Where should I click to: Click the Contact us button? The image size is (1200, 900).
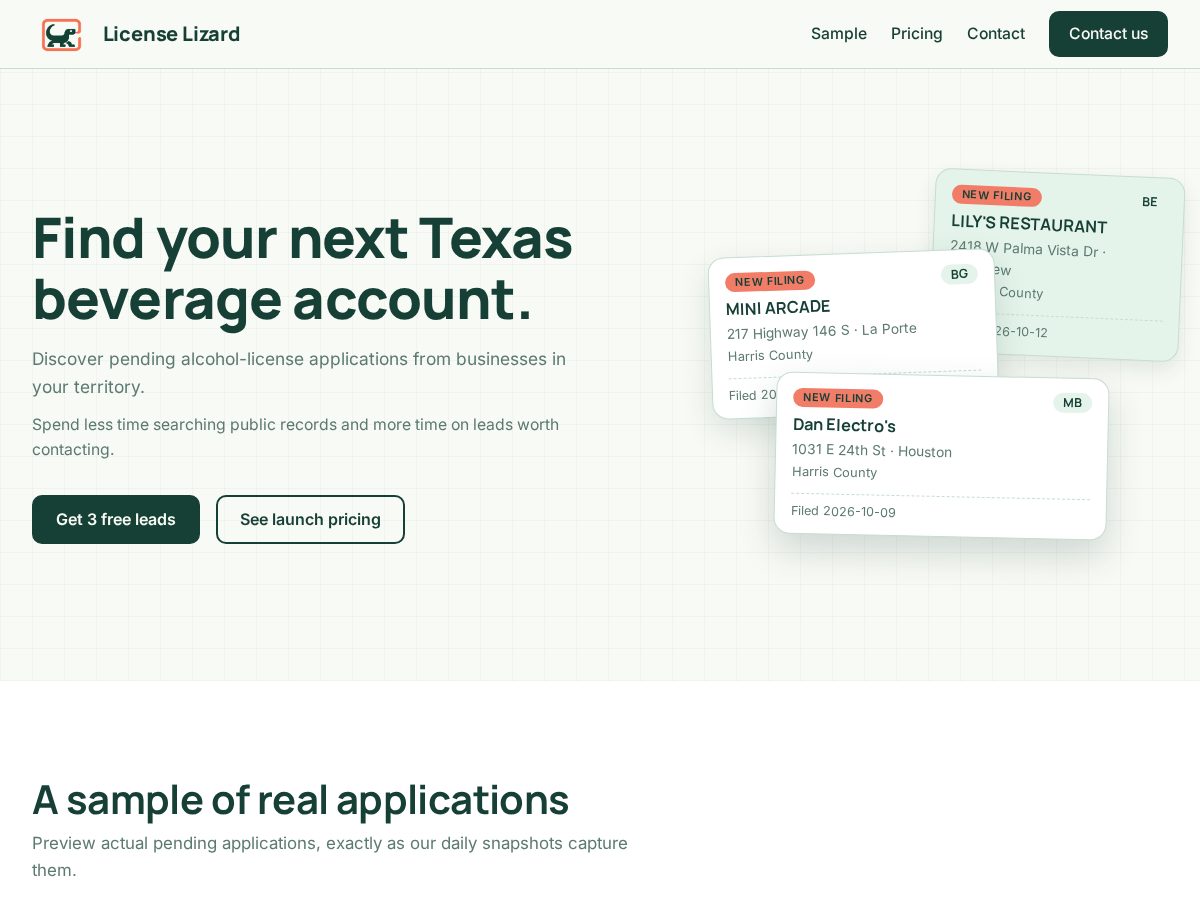[x=1108, y=34]
